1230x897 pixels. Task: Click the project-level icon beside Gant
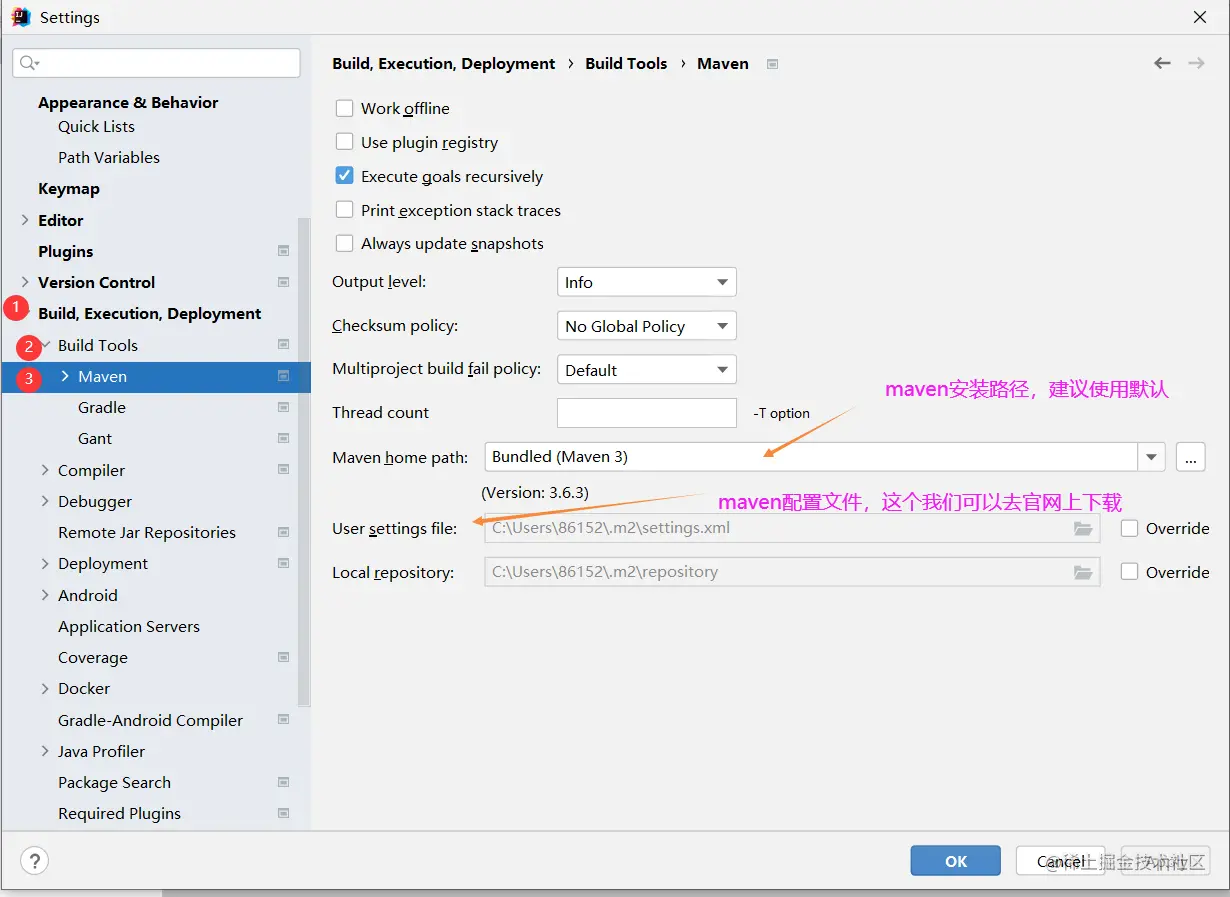click(x=284, y=438)
